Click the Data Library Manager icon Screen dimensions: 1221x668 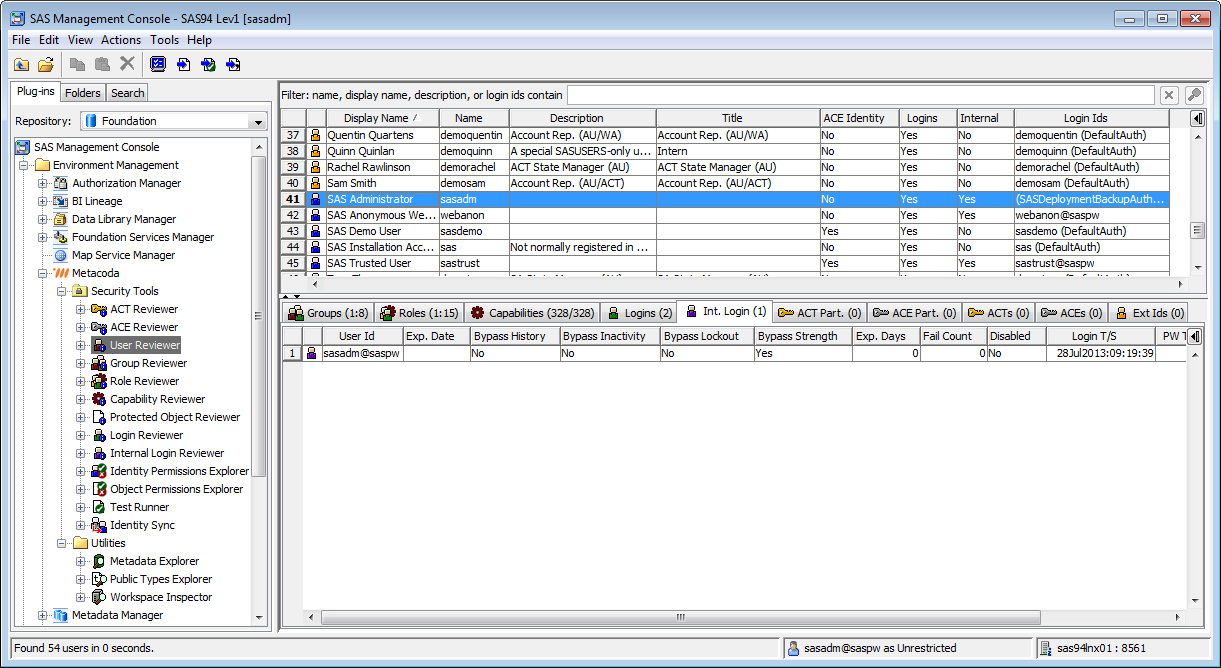pos(60,219)
